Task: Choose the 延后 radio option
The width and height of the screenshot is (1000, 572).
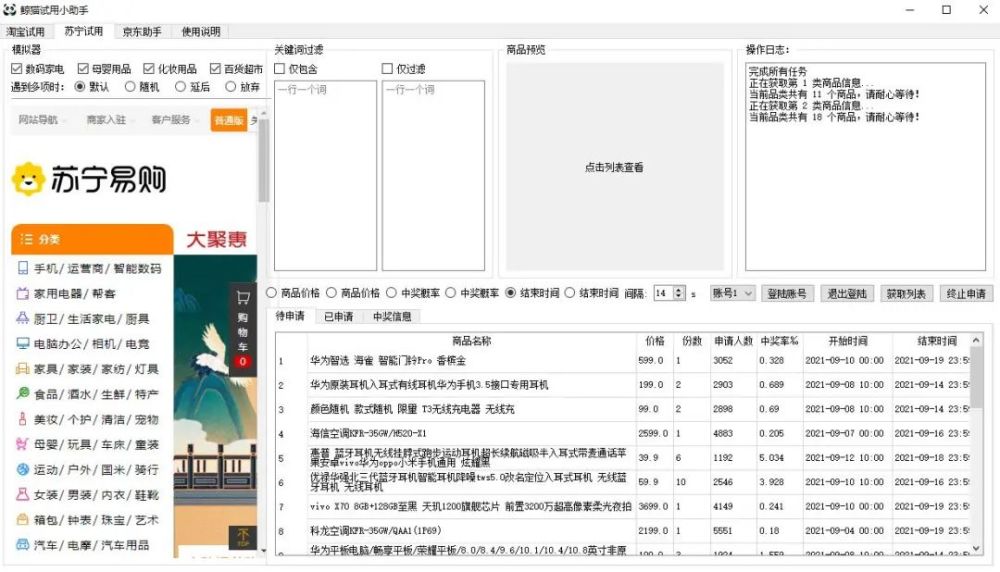Action: 180,86
